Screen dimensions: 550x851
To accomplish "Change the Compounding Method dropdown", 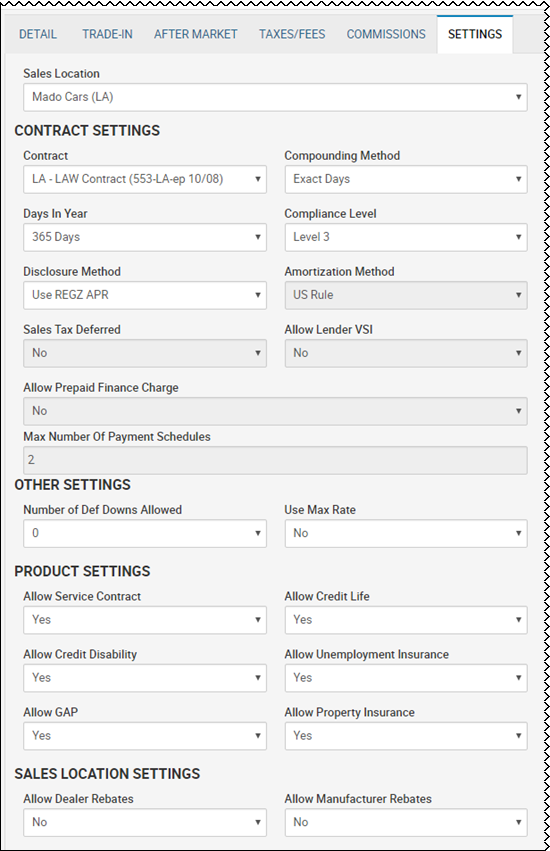I will coord(406,179).
